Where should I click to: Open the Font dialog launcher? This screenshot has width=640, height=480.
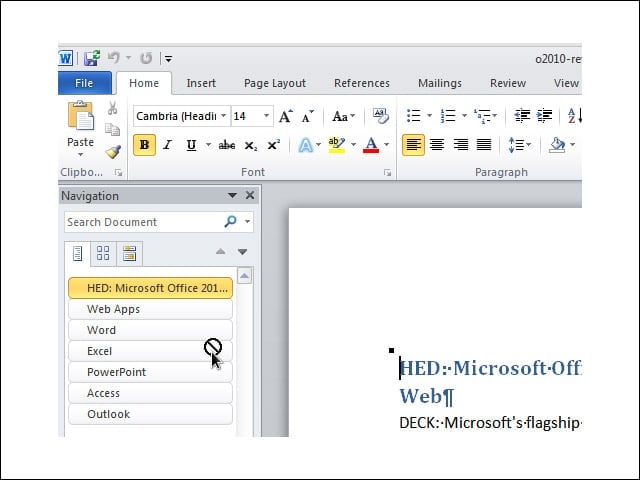(x=387, y=173)
